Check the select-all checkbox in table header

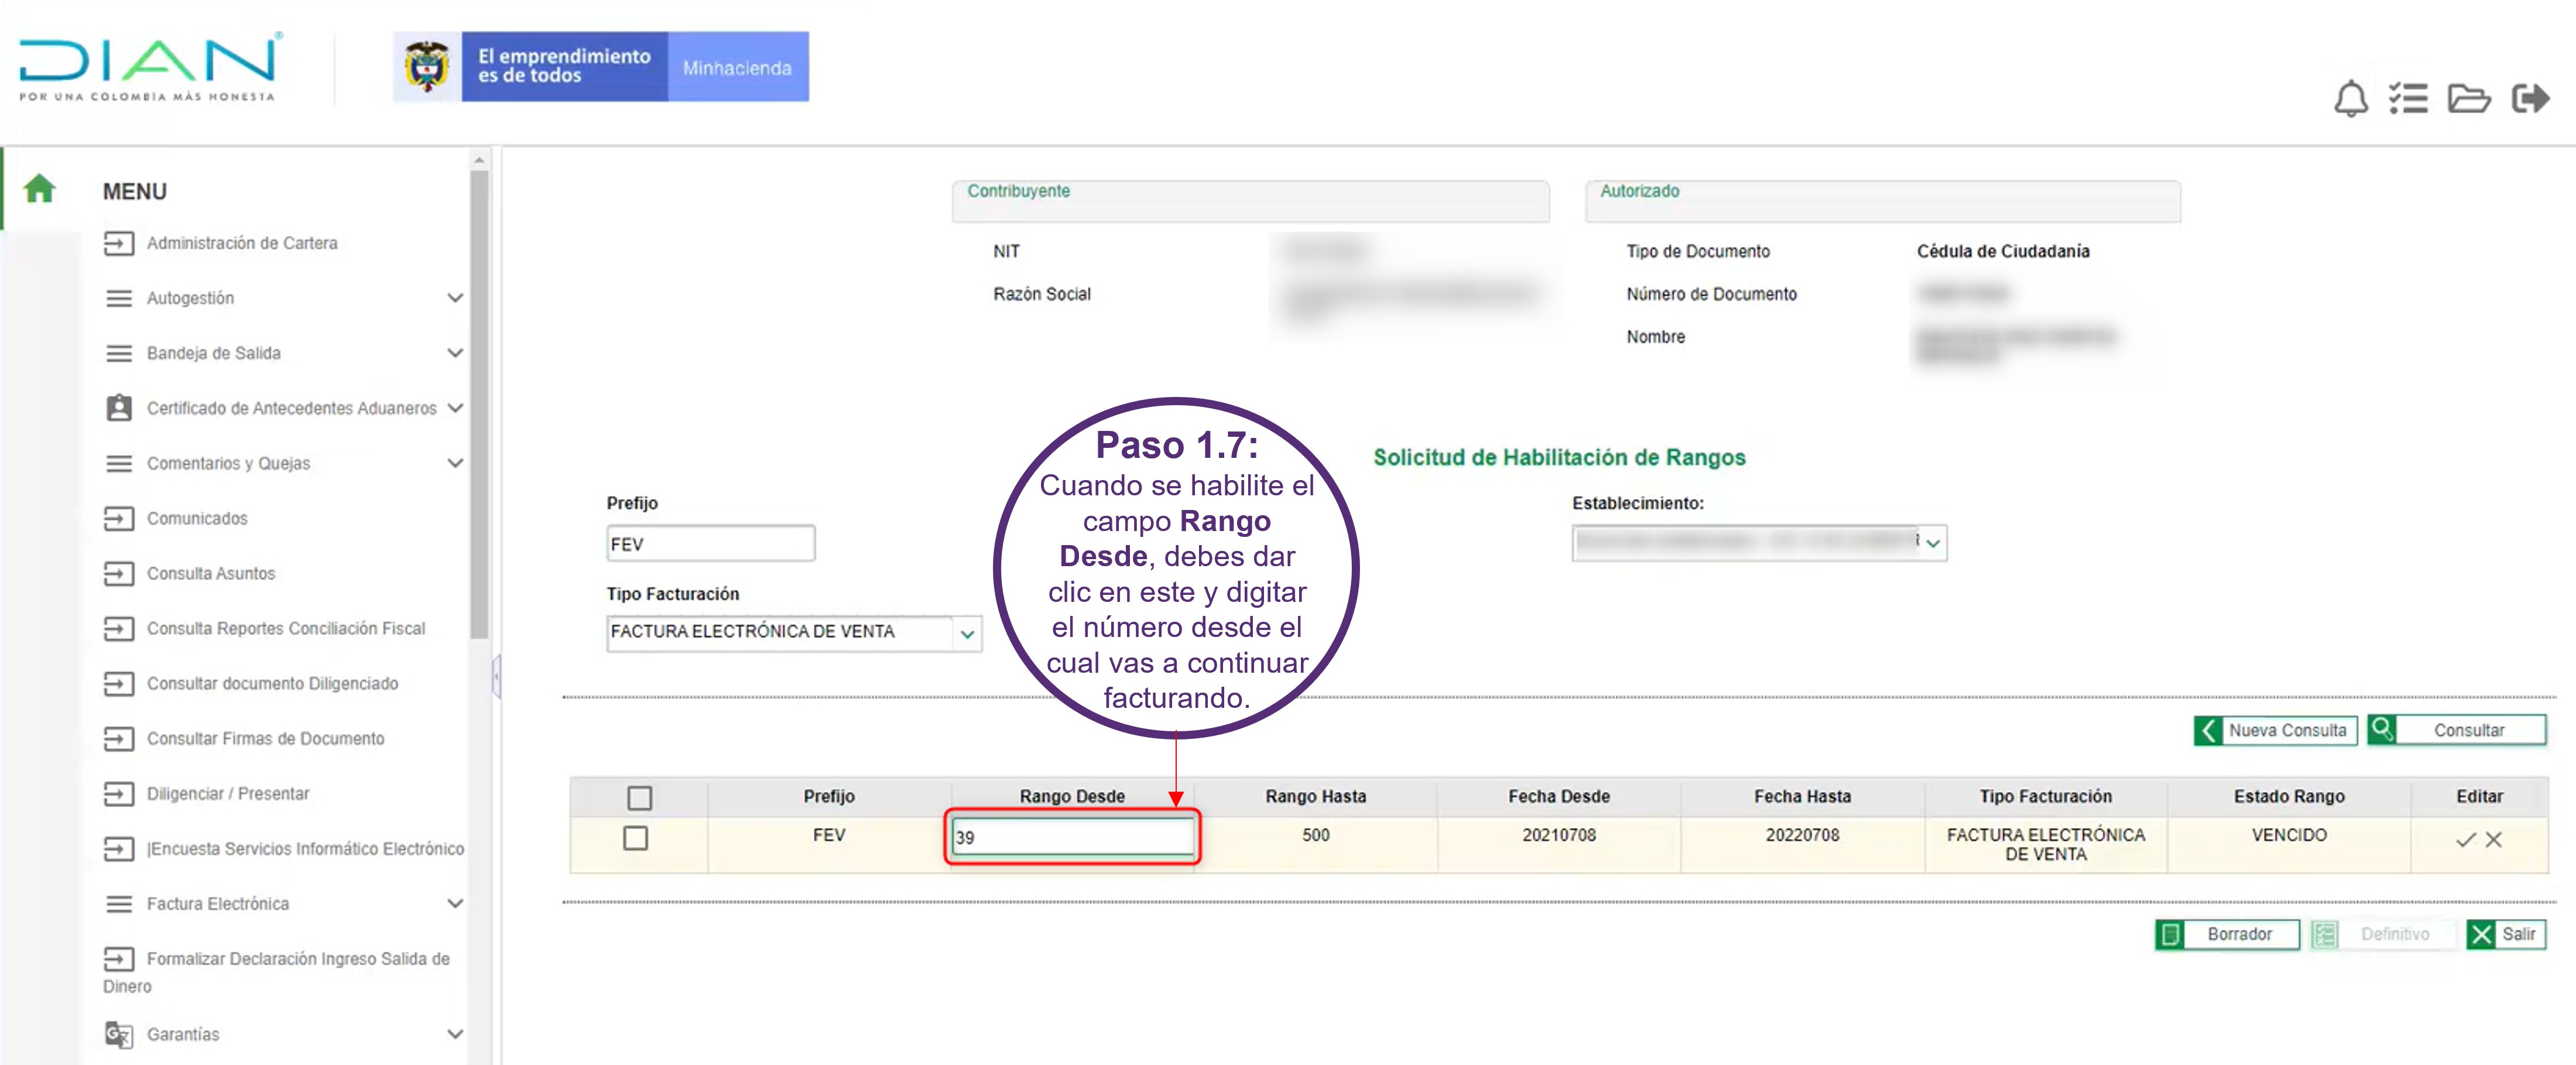[639, 798]
